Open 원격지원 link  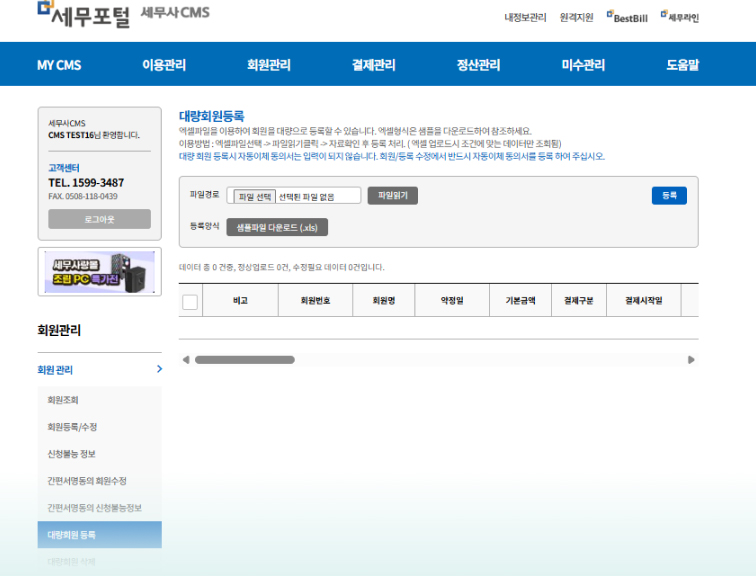pos(576,18)
